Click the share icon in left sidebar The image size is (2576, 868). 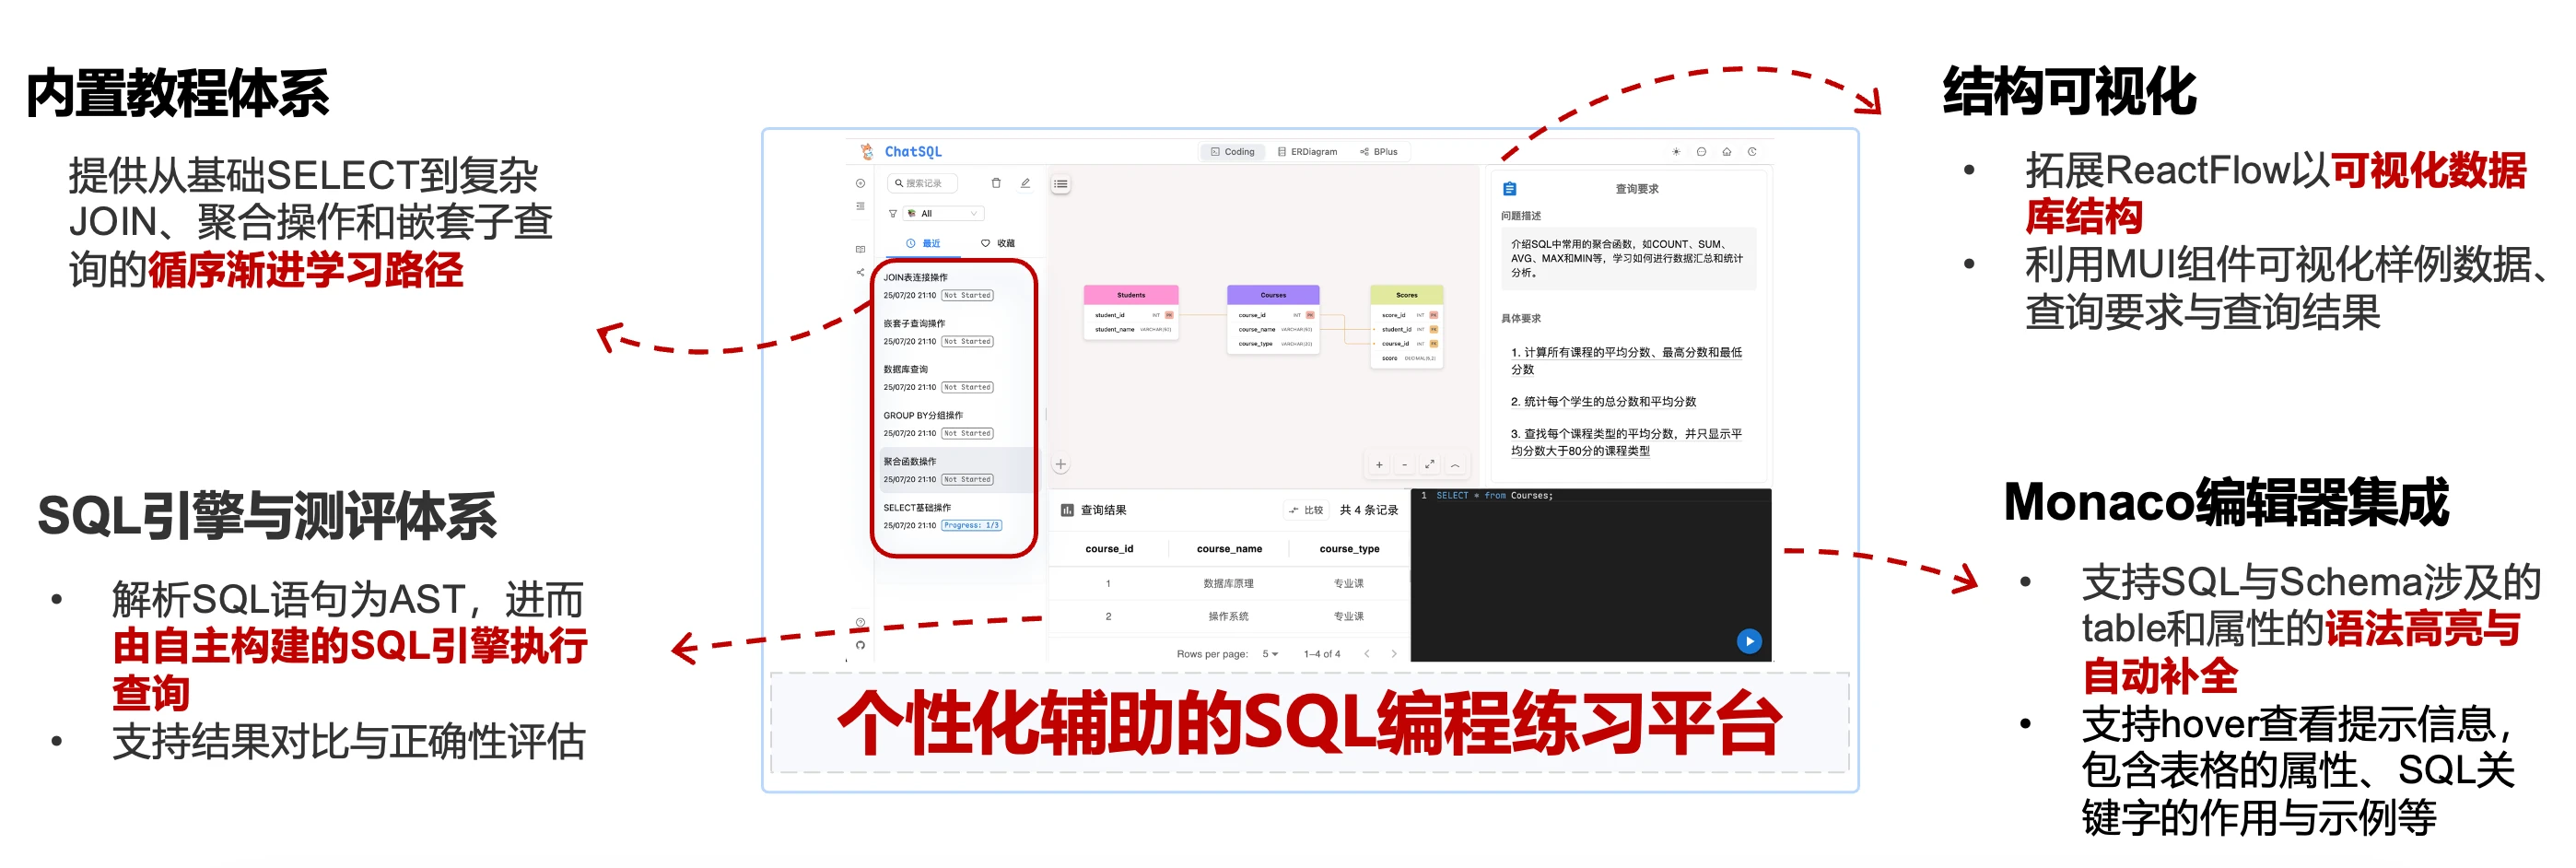tap(860, 272)
